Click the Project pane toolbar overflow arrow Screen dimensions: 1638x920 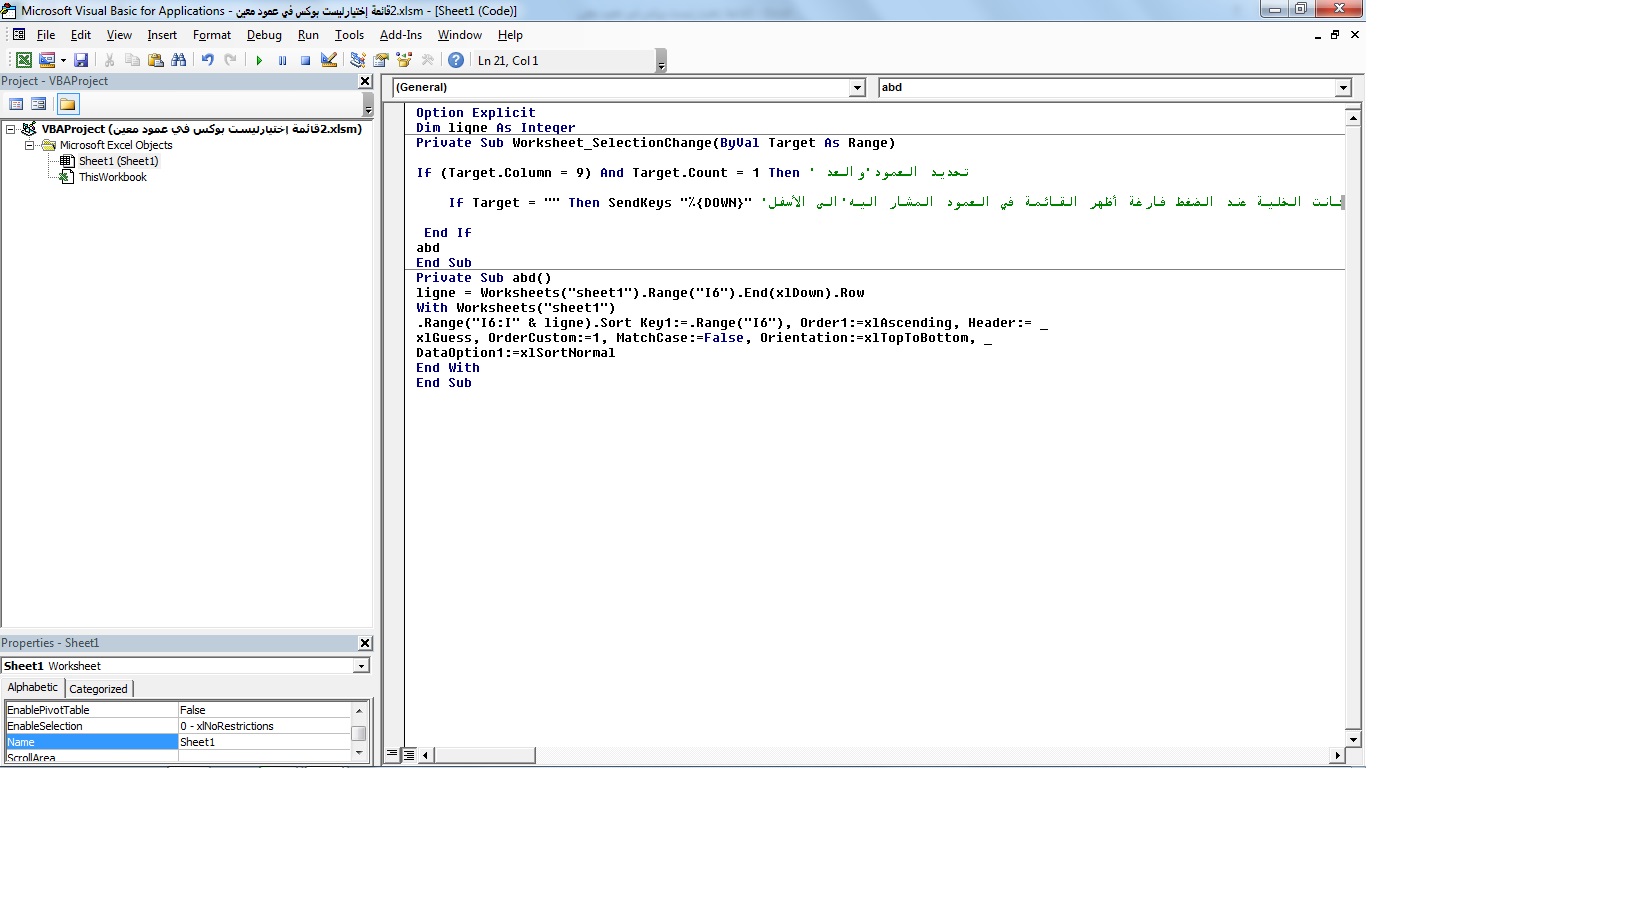[x=368, y=104]
